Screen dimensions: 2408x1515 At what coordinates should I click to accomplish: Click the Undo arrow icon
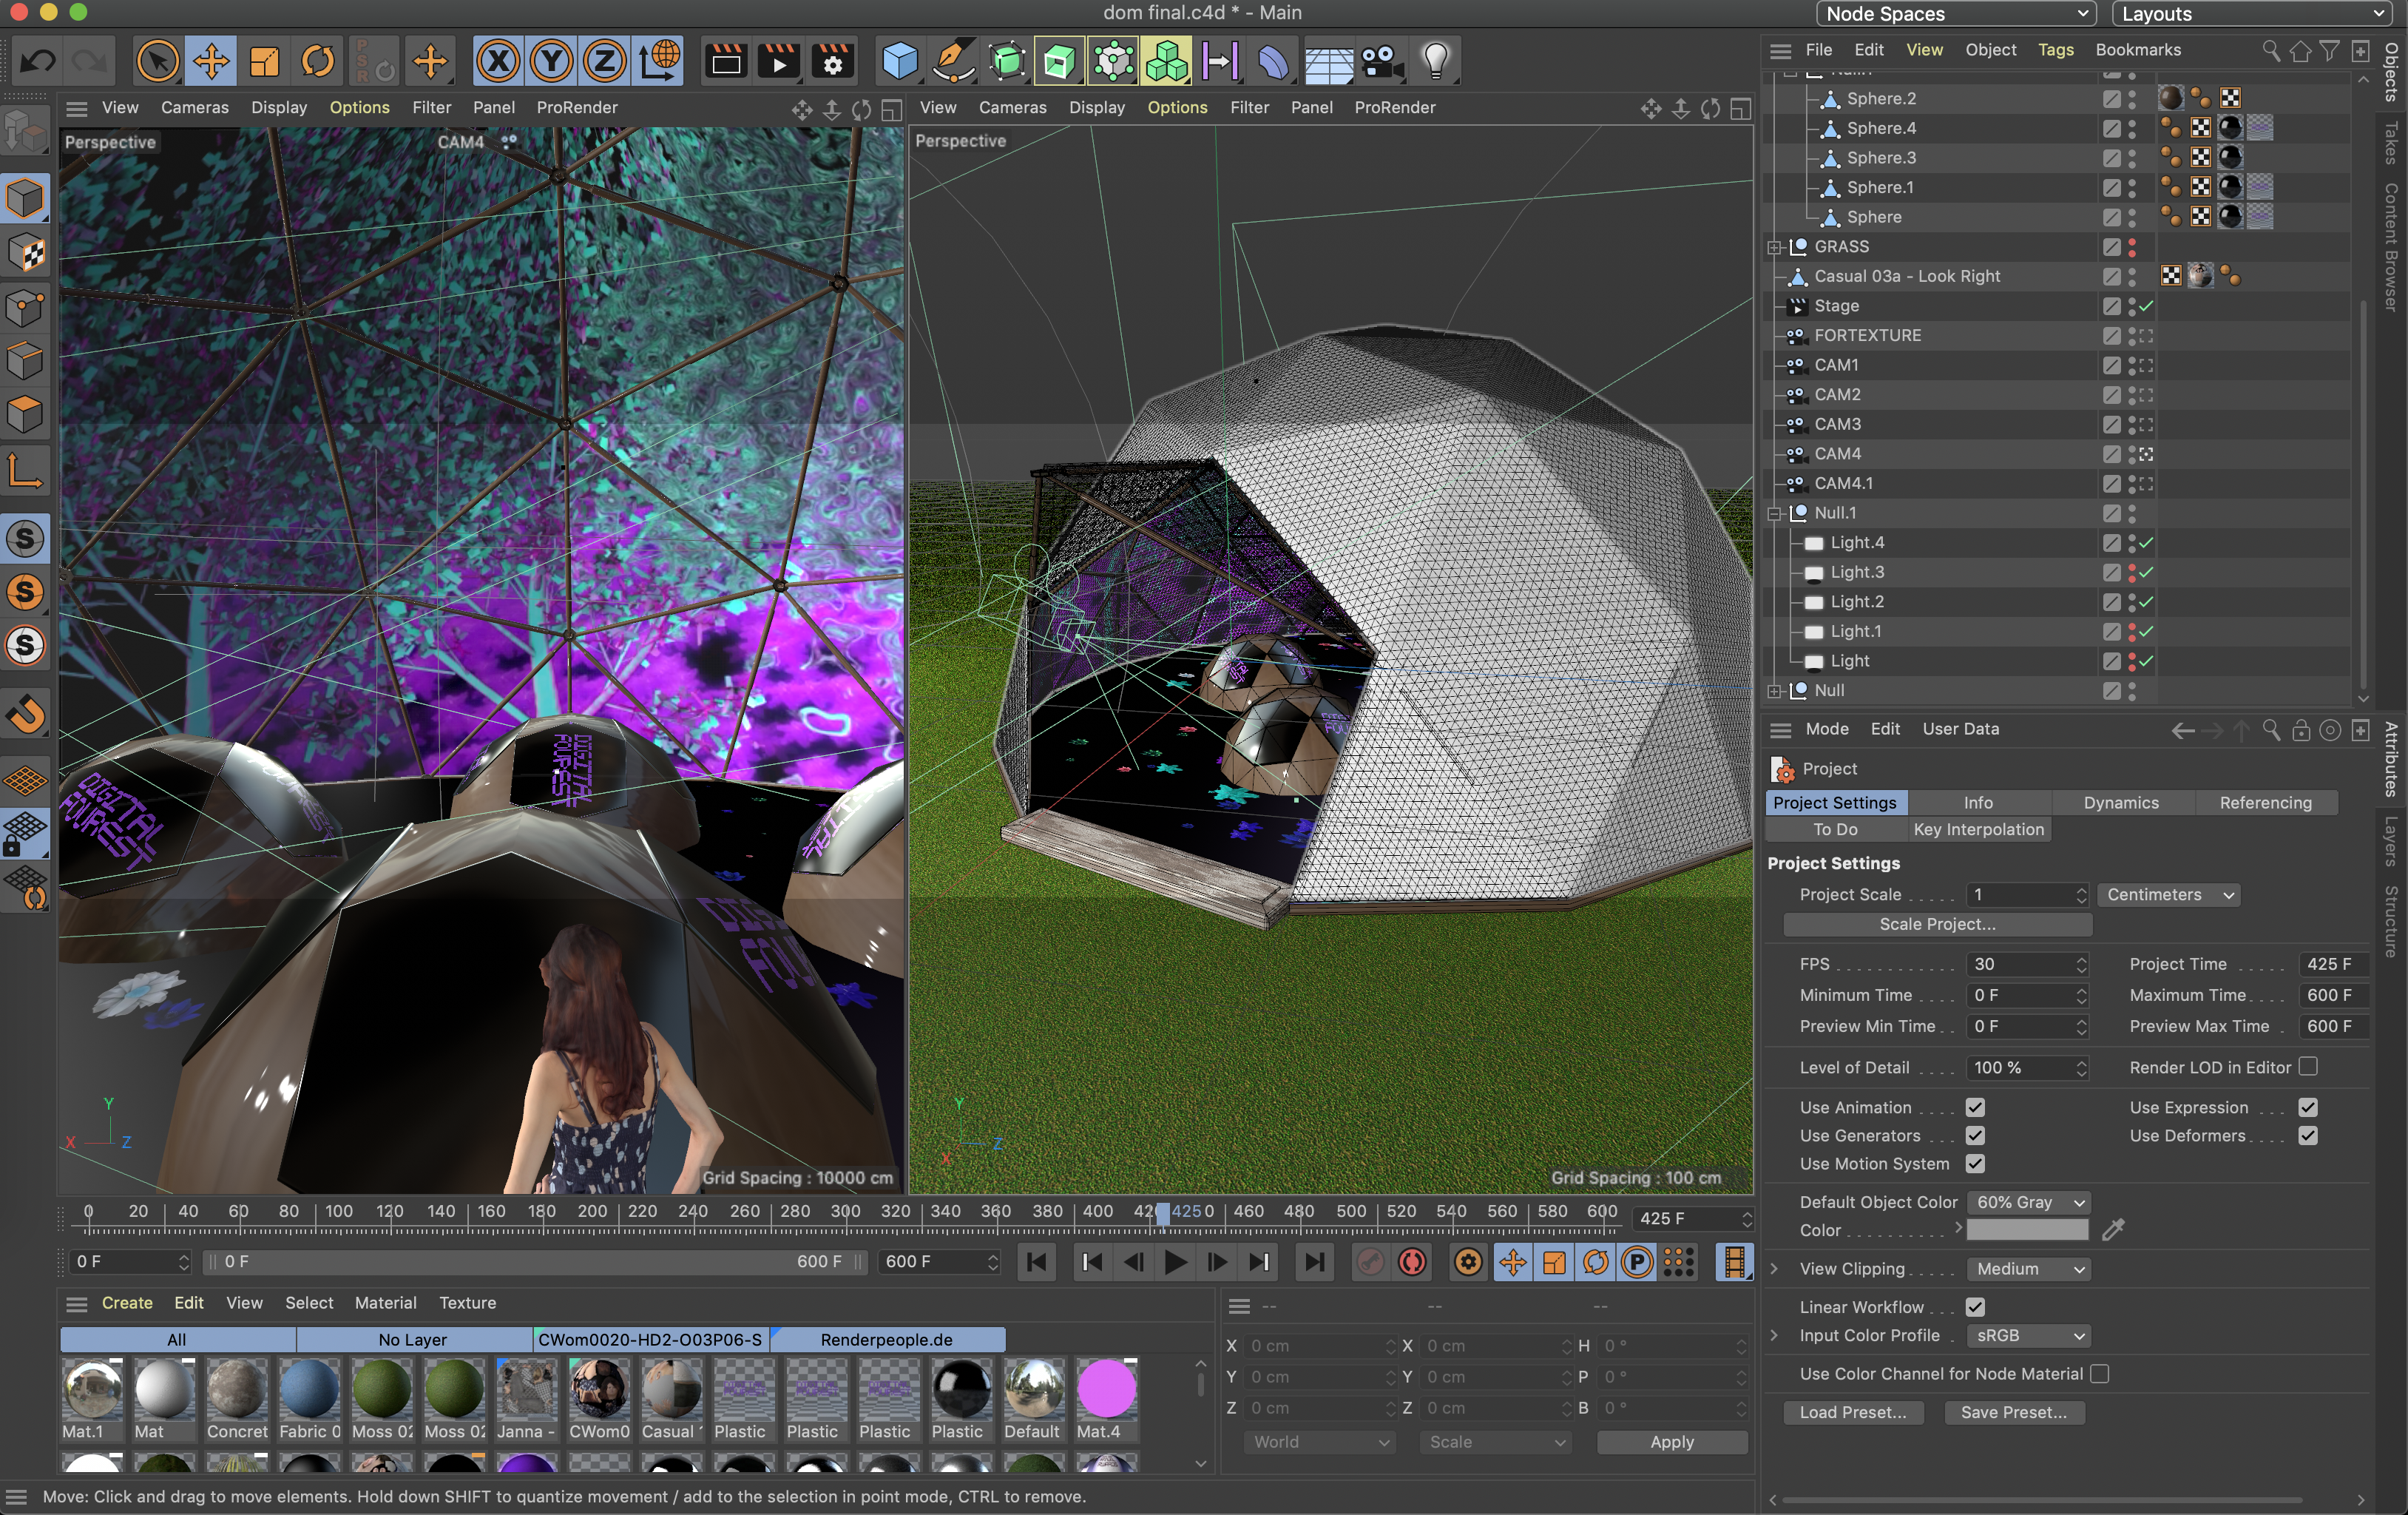pos(37,62)
